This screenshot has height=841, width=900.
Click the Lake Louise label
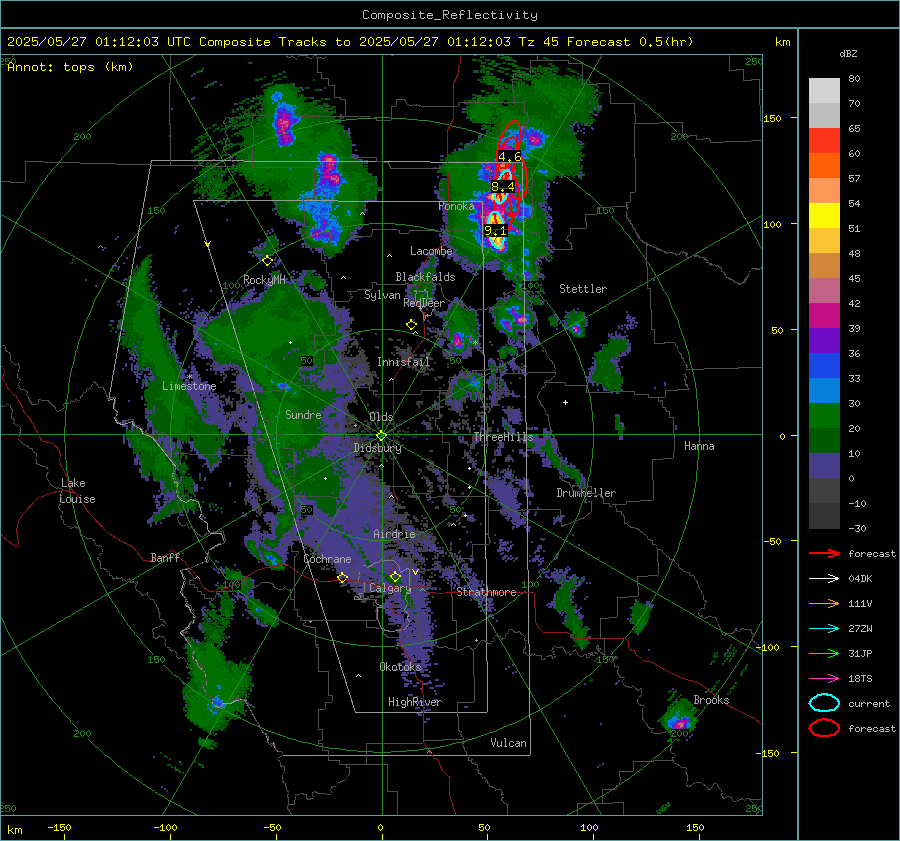point(77,491)
